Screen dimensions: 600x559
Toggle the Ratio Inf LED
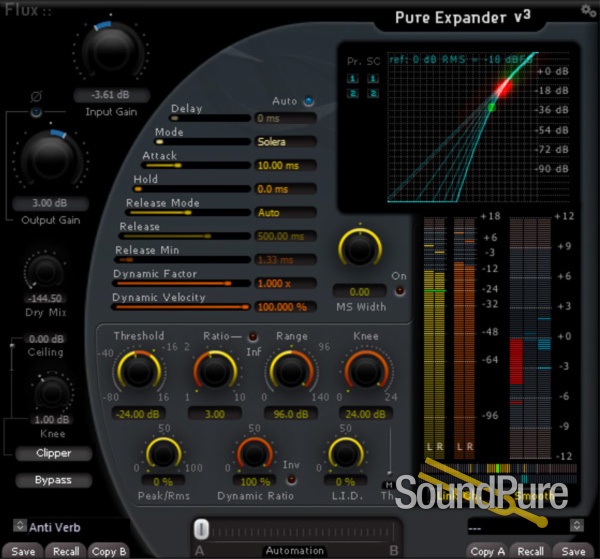point(253,337)
